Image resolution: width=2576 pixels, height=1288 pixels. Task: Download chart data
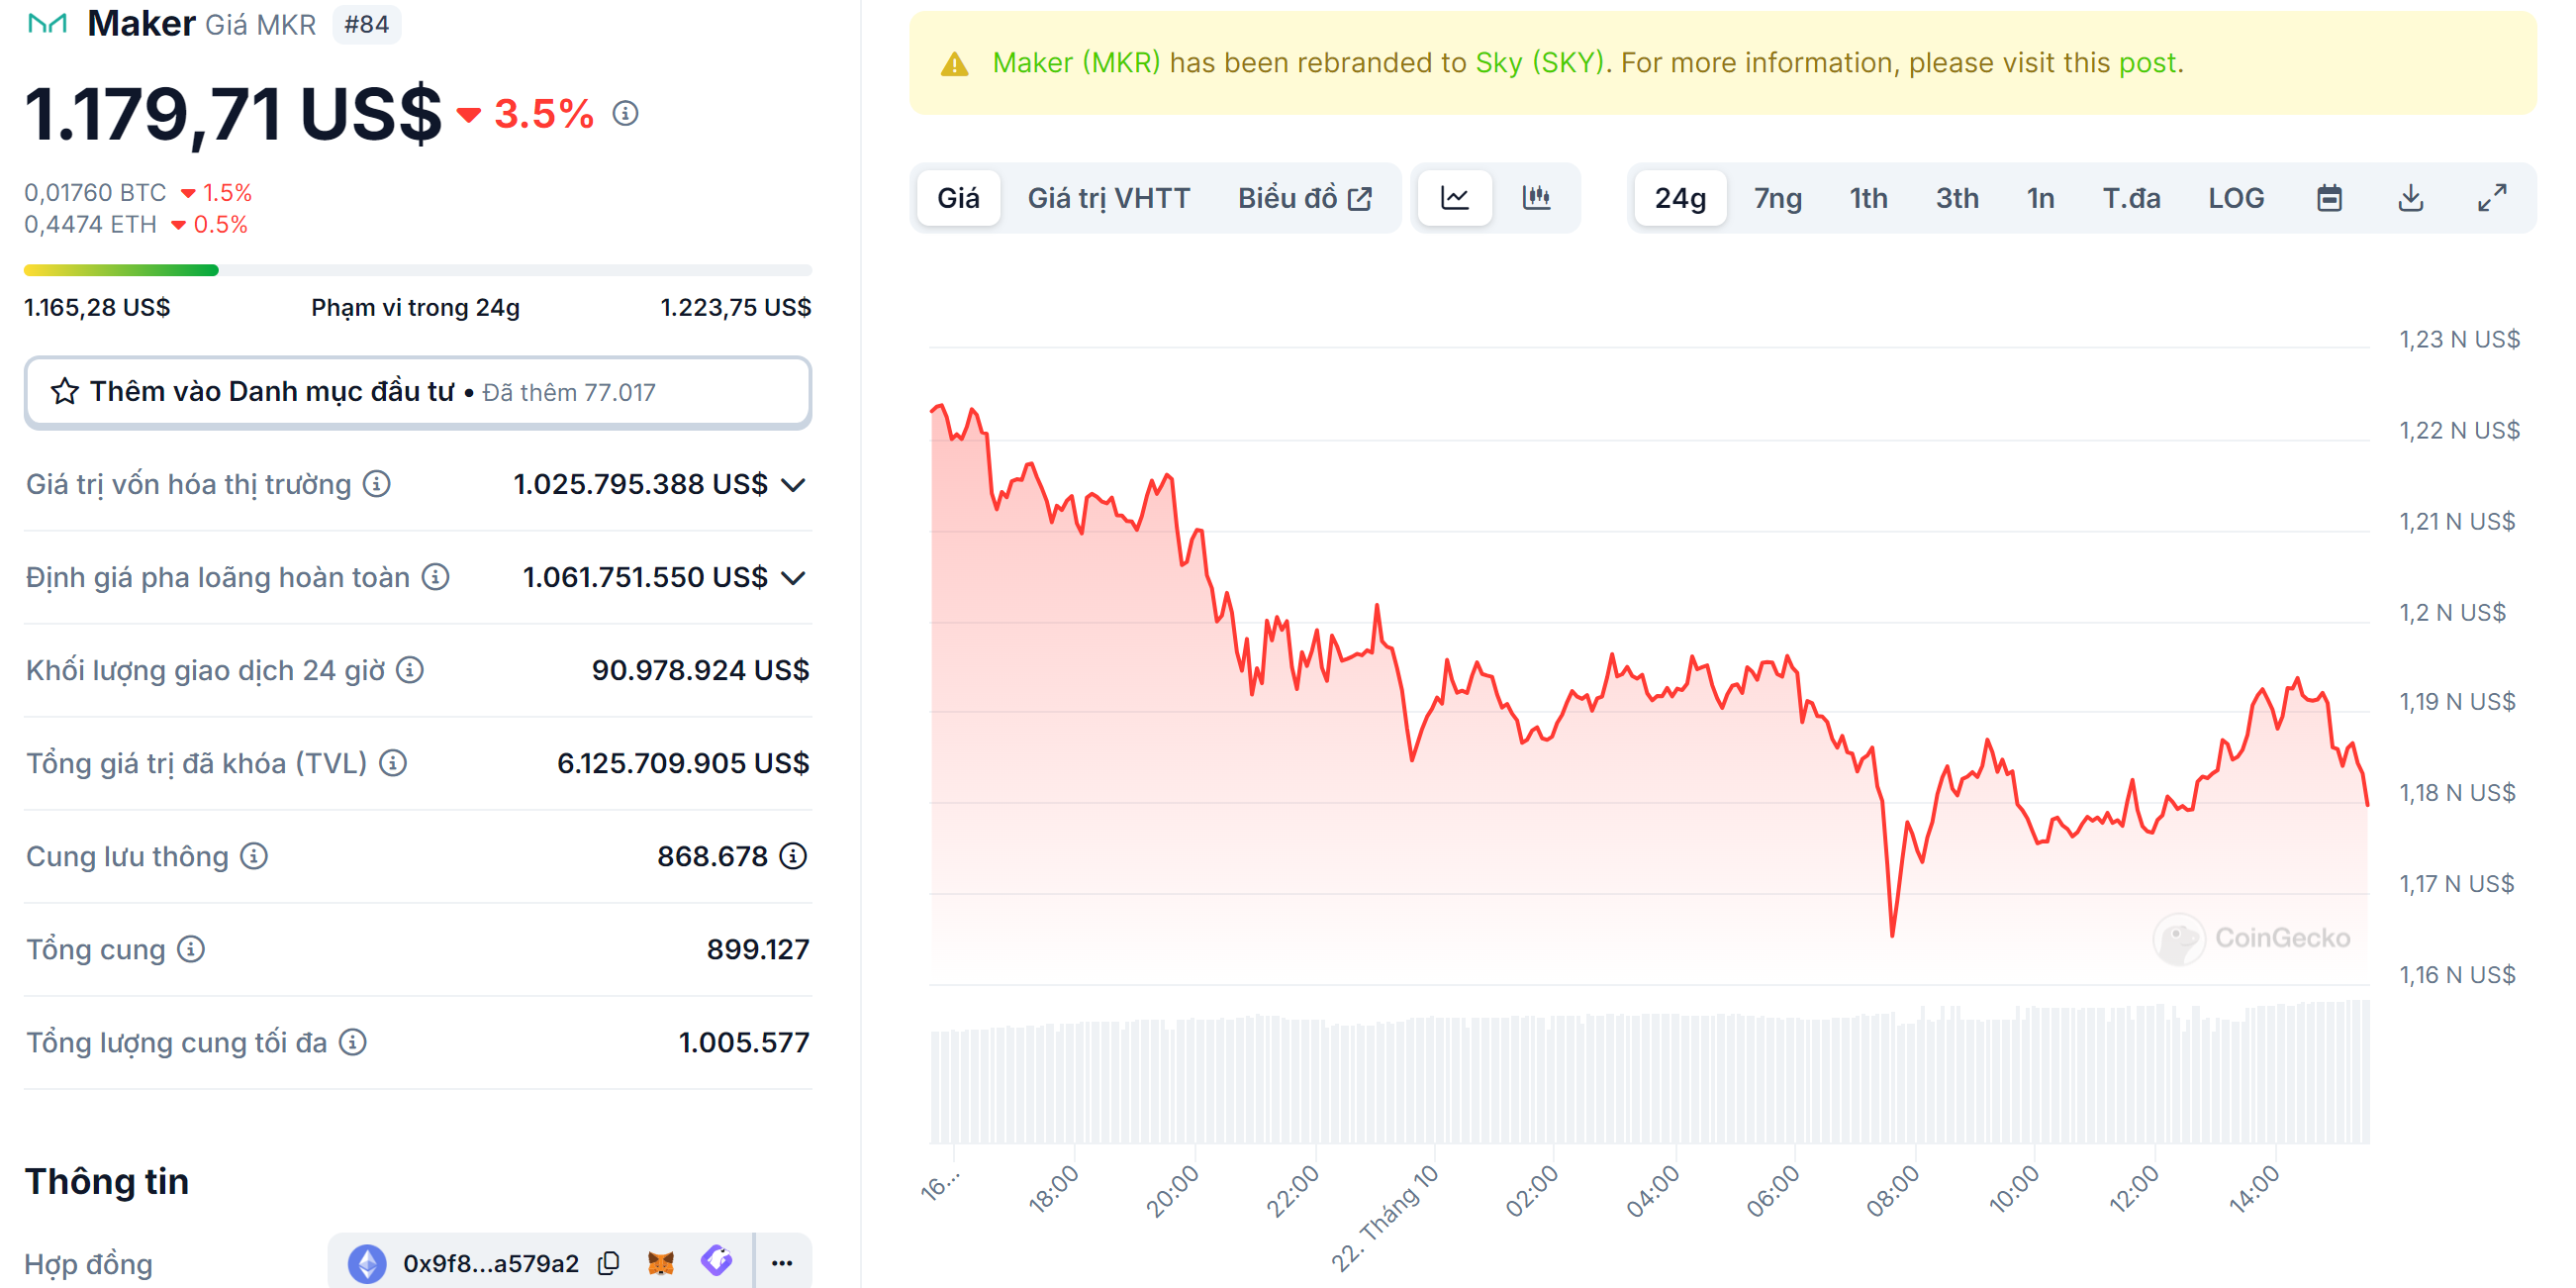click(x=2410, y=197)
